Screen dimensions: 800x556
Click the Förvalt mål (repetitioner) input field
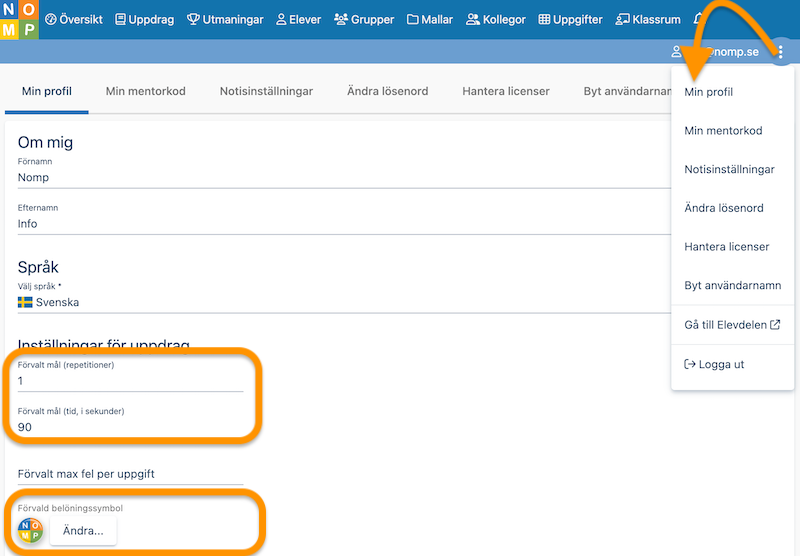click(x=130, y=381)
